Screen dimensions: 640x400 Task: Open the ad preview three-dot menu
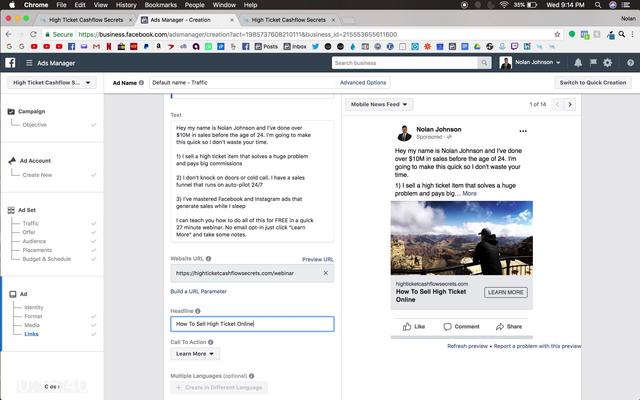[523, 131]
